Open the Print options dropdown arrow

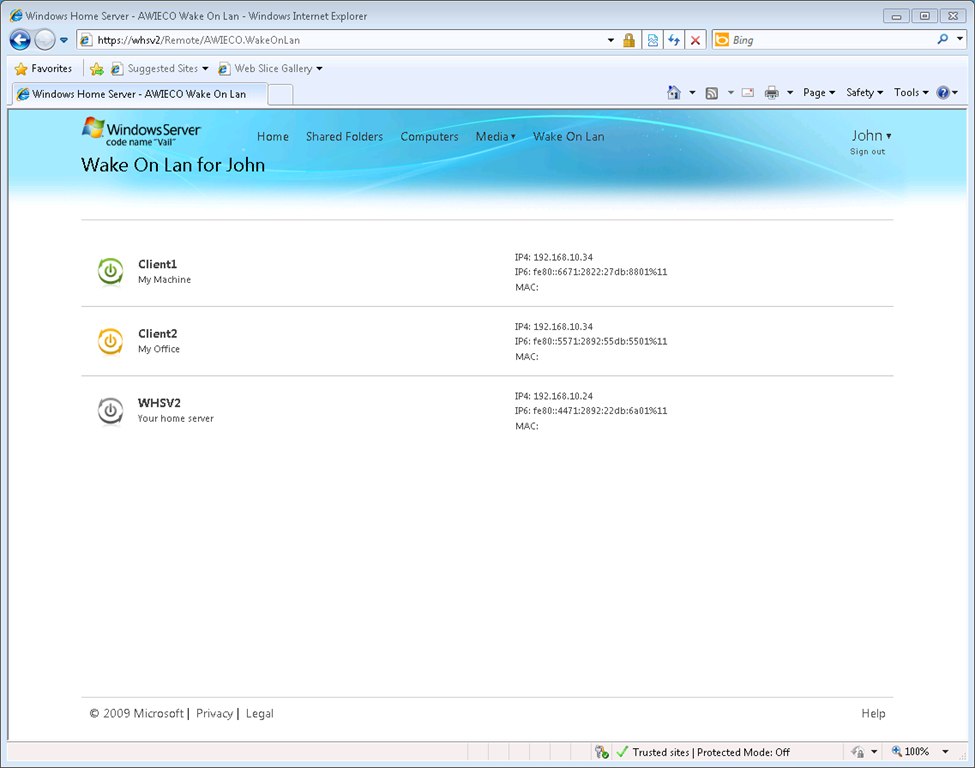pos(790,93)
